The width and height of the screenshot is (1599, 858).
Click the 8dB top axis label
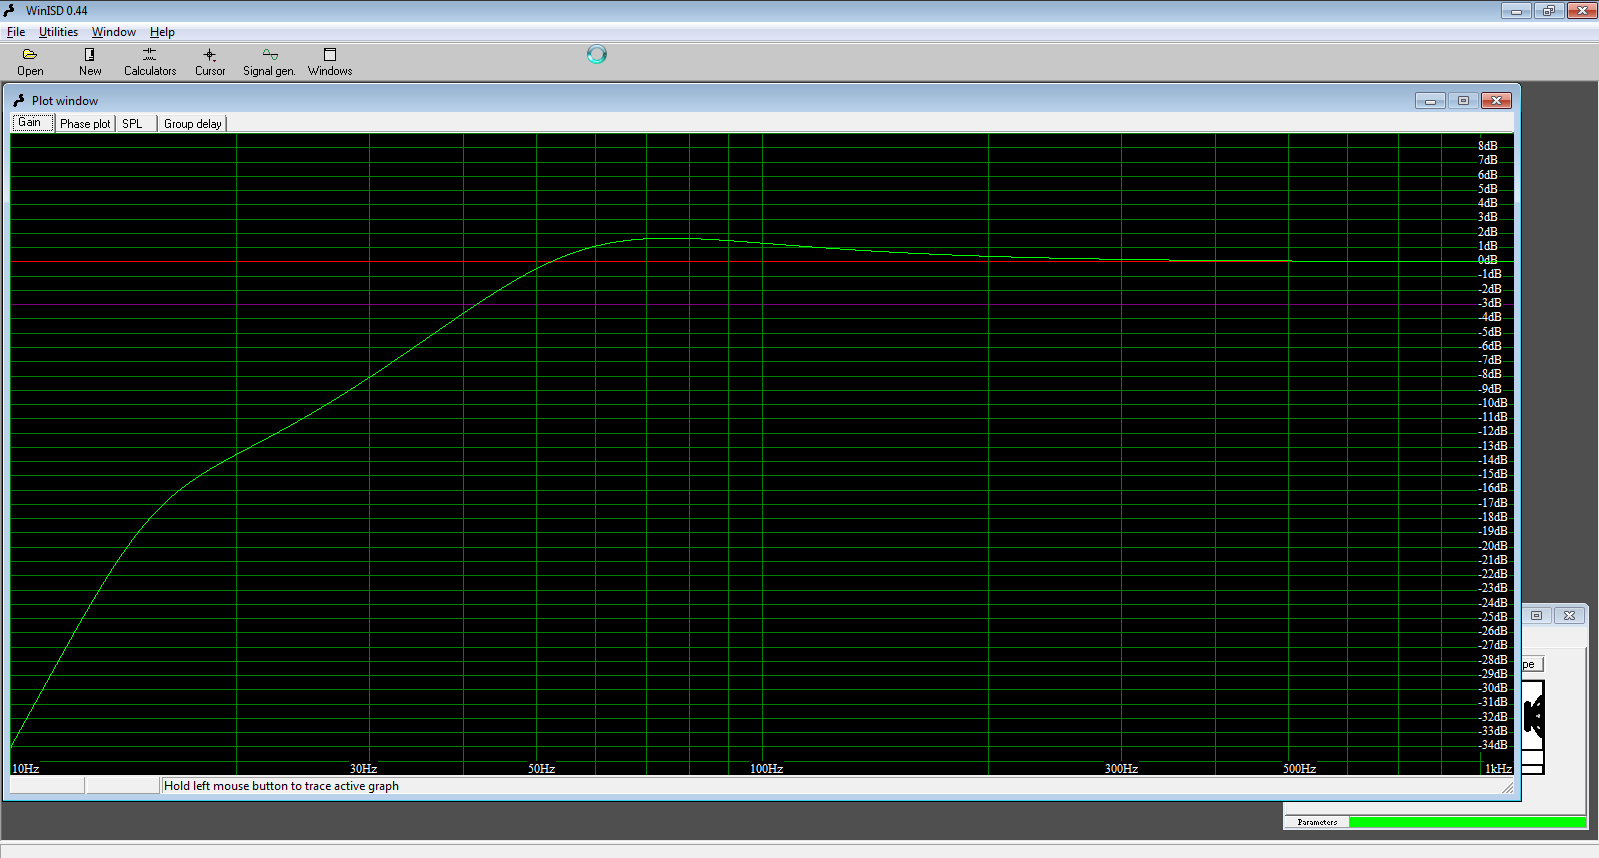1488,146
